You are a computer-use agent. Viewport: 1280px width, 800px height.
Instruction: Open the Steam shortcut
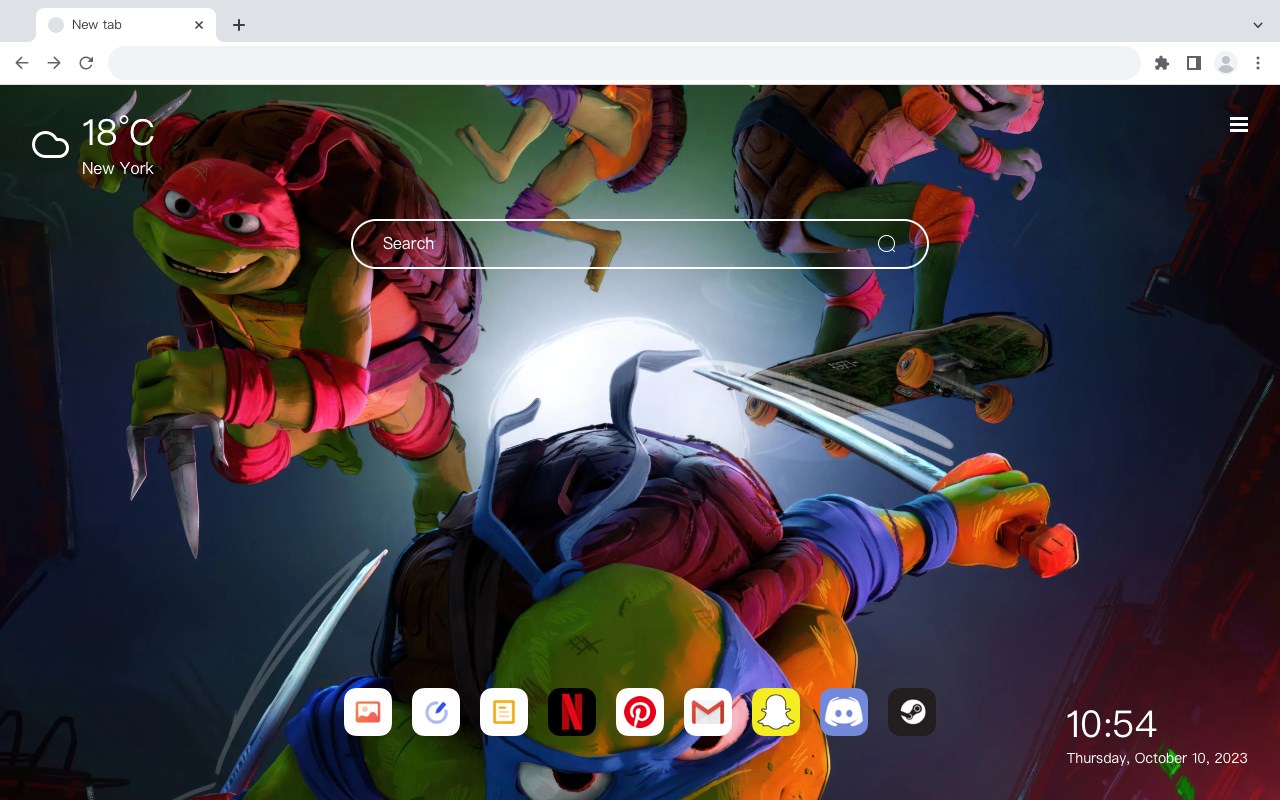pos(912,712)
